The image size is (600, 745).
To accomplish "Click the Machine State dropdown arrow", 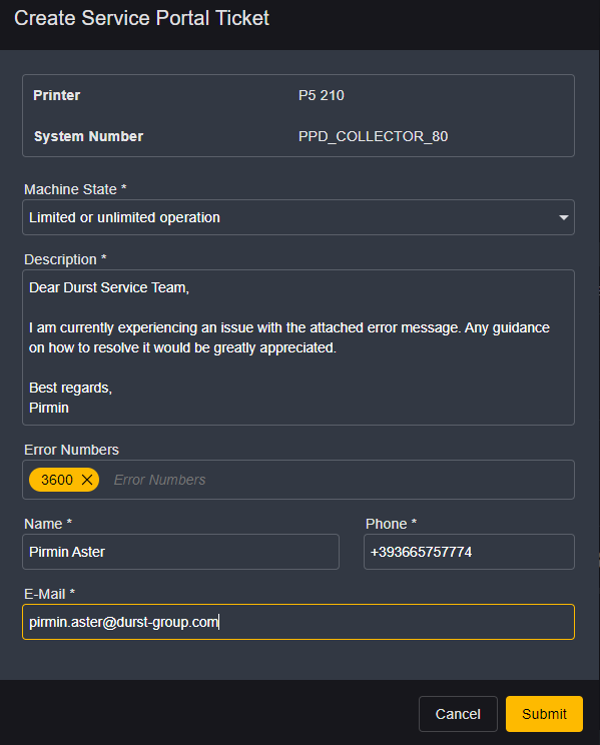I will click(563, 217).
